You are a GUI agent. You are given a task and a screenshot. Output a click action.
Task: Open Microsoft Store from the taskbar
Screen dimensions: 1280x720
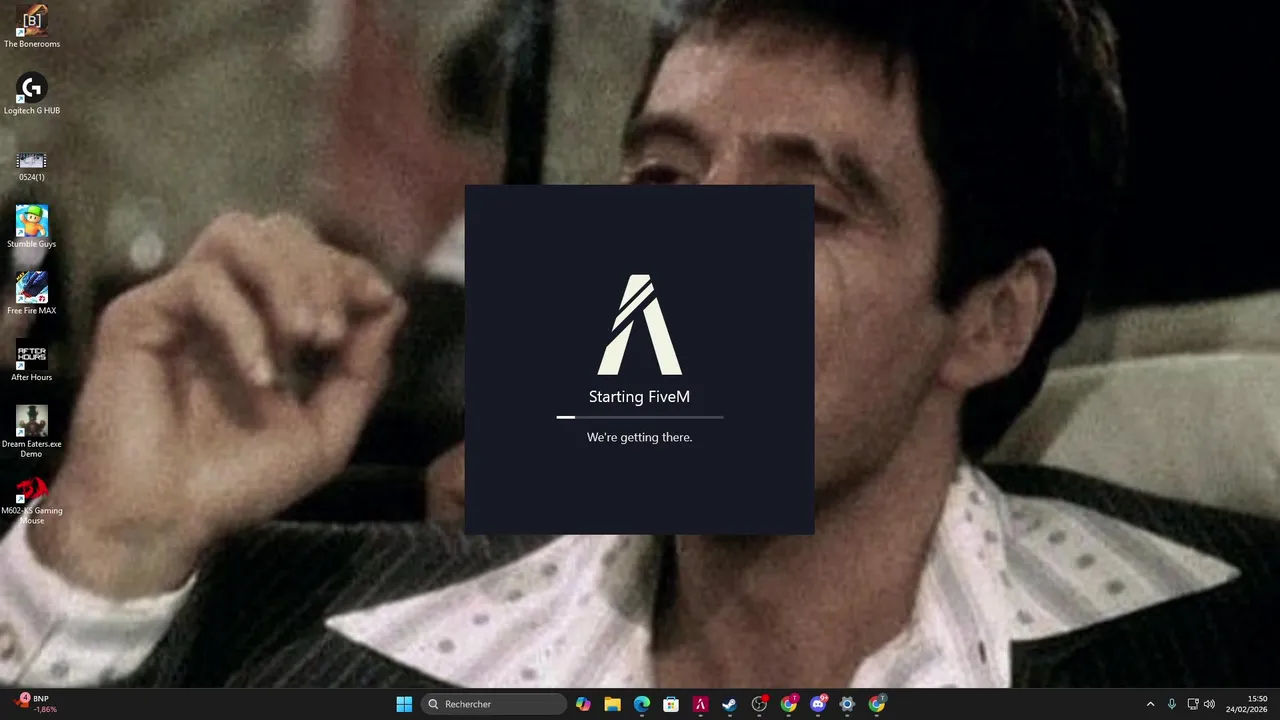[x=671, y=704]
